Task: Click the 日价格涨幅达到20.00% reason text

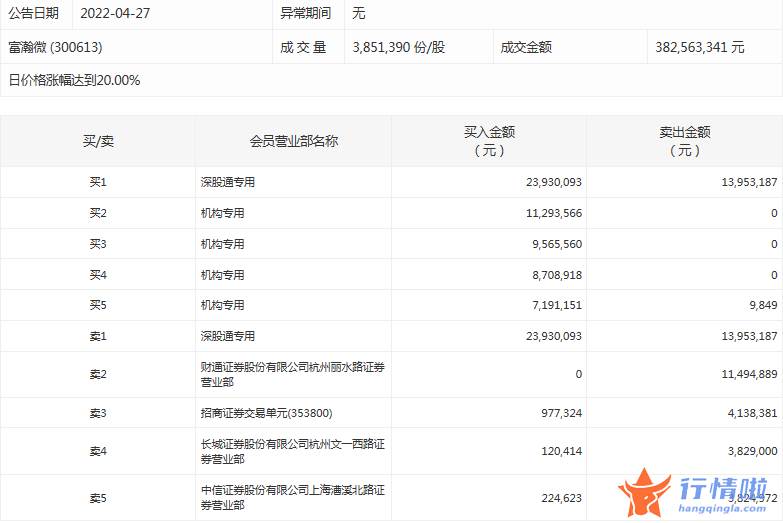Action: tap(74, 80)
